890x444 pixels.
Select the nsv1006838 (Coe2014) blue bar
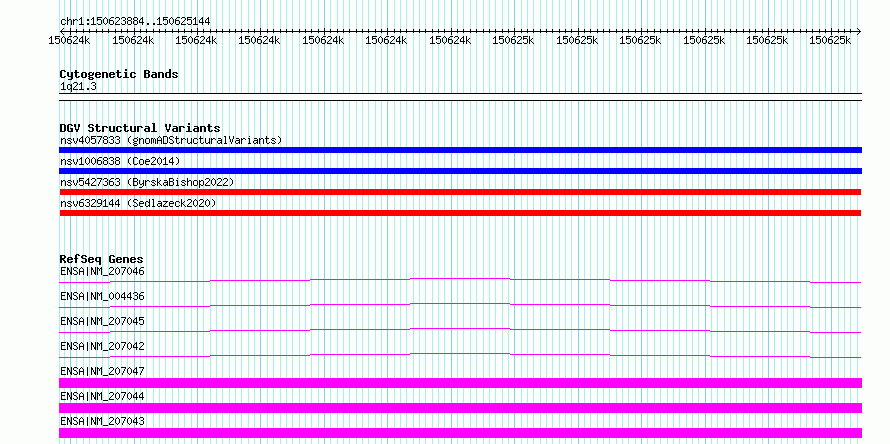[460, 171]
